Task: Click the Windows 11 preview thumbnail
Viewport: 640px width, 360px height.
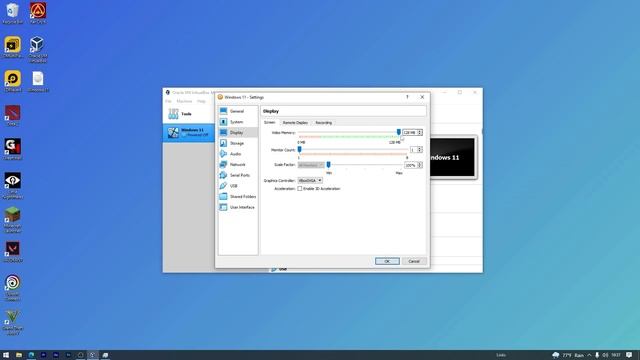Action: point(453,157)
